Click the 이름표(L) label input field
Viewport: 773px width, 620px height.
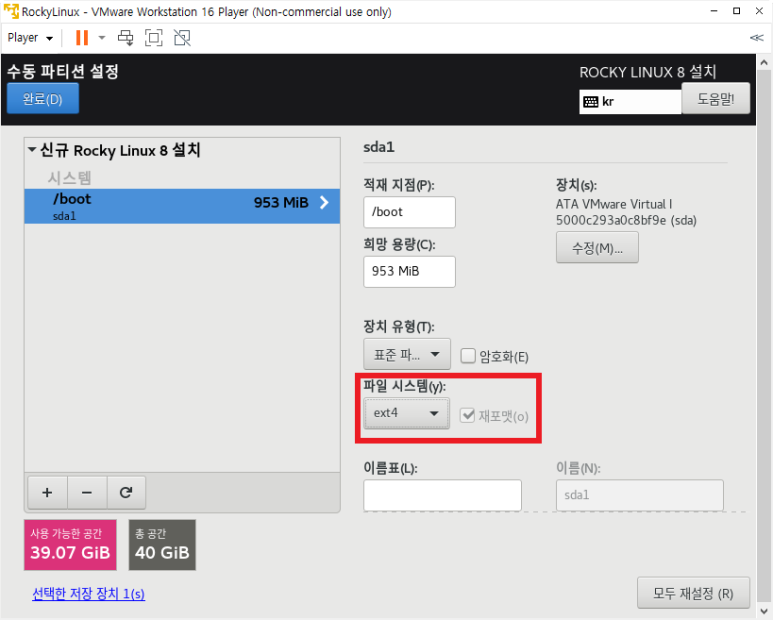(442, 495)
